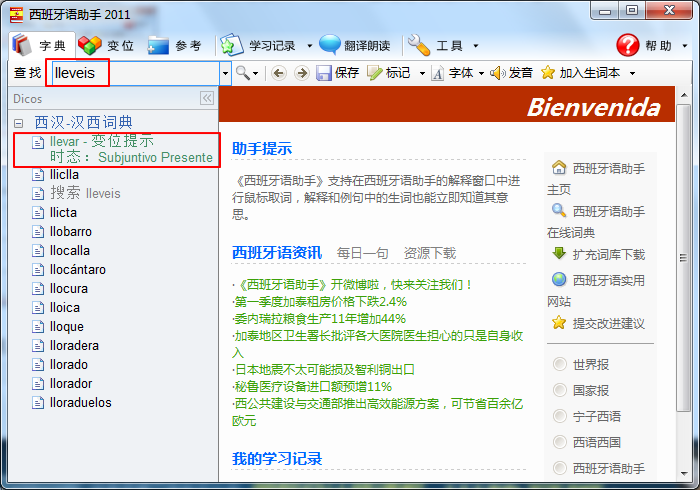
Task: Select the 西语西国 radio button
Action: coord(559,442)
